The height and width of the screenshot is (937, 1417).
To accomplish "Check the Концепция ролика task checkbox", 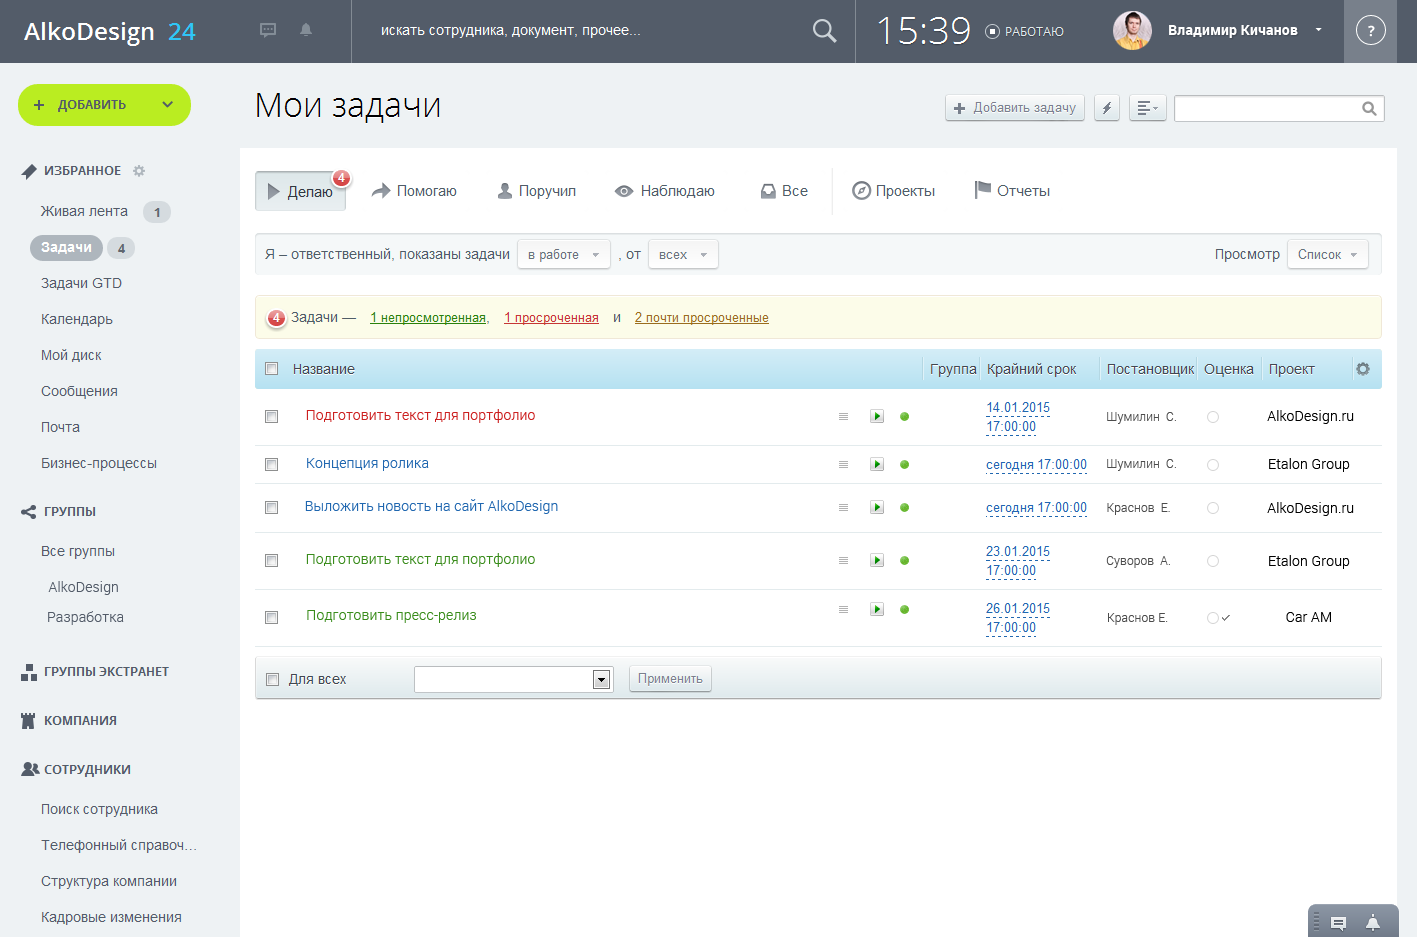I will pyautogui.click(x=271, y=464).
